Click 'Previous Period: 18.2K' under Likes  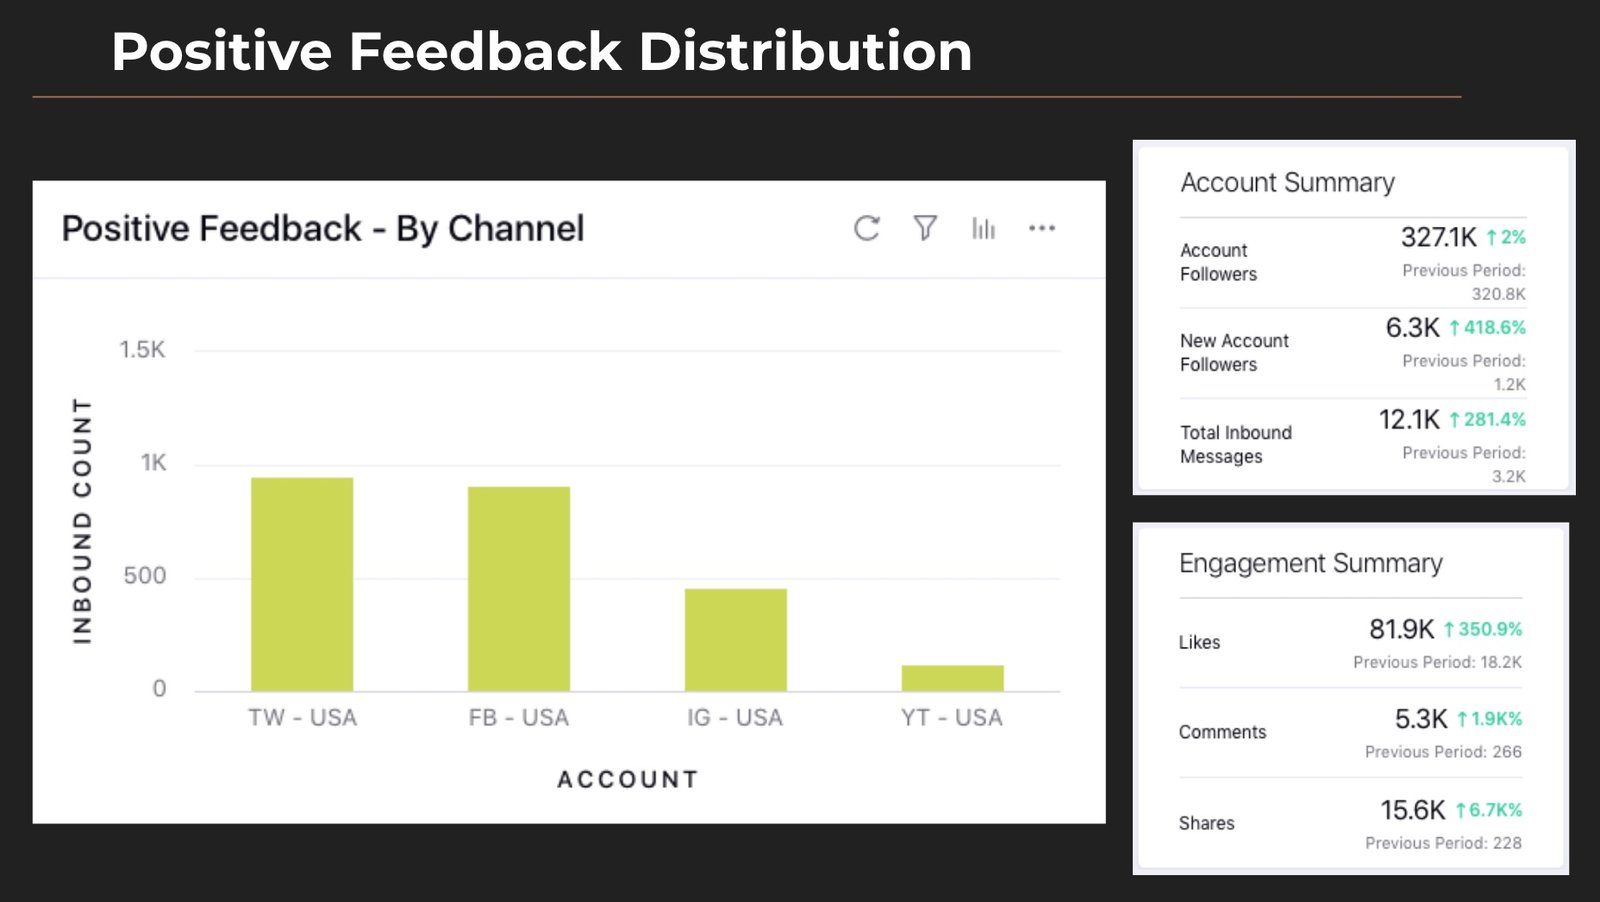[x=1437, y=662]
